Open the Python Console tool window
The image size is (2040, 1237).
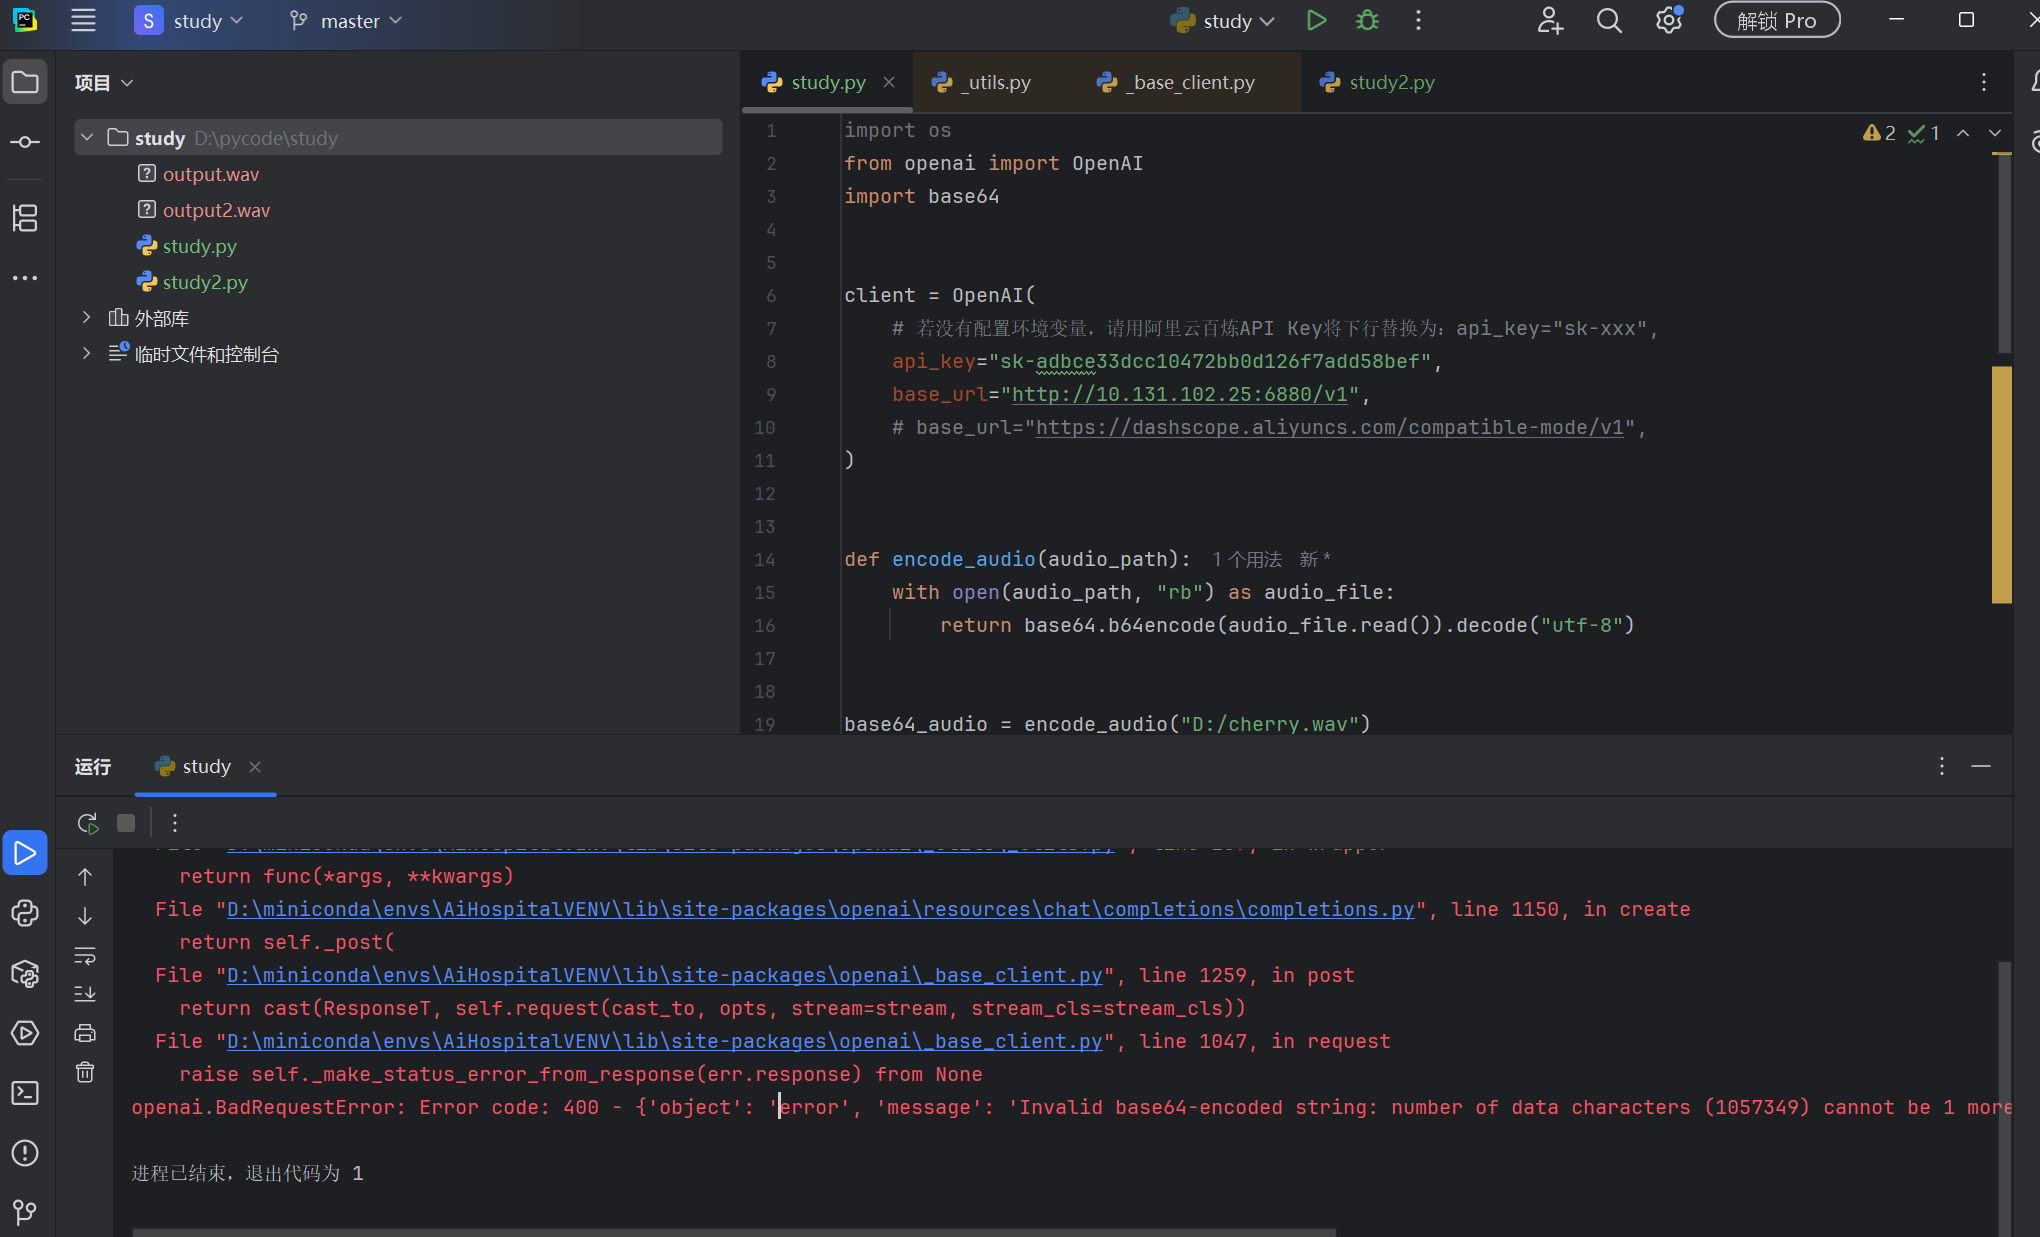tap(25, 913)
